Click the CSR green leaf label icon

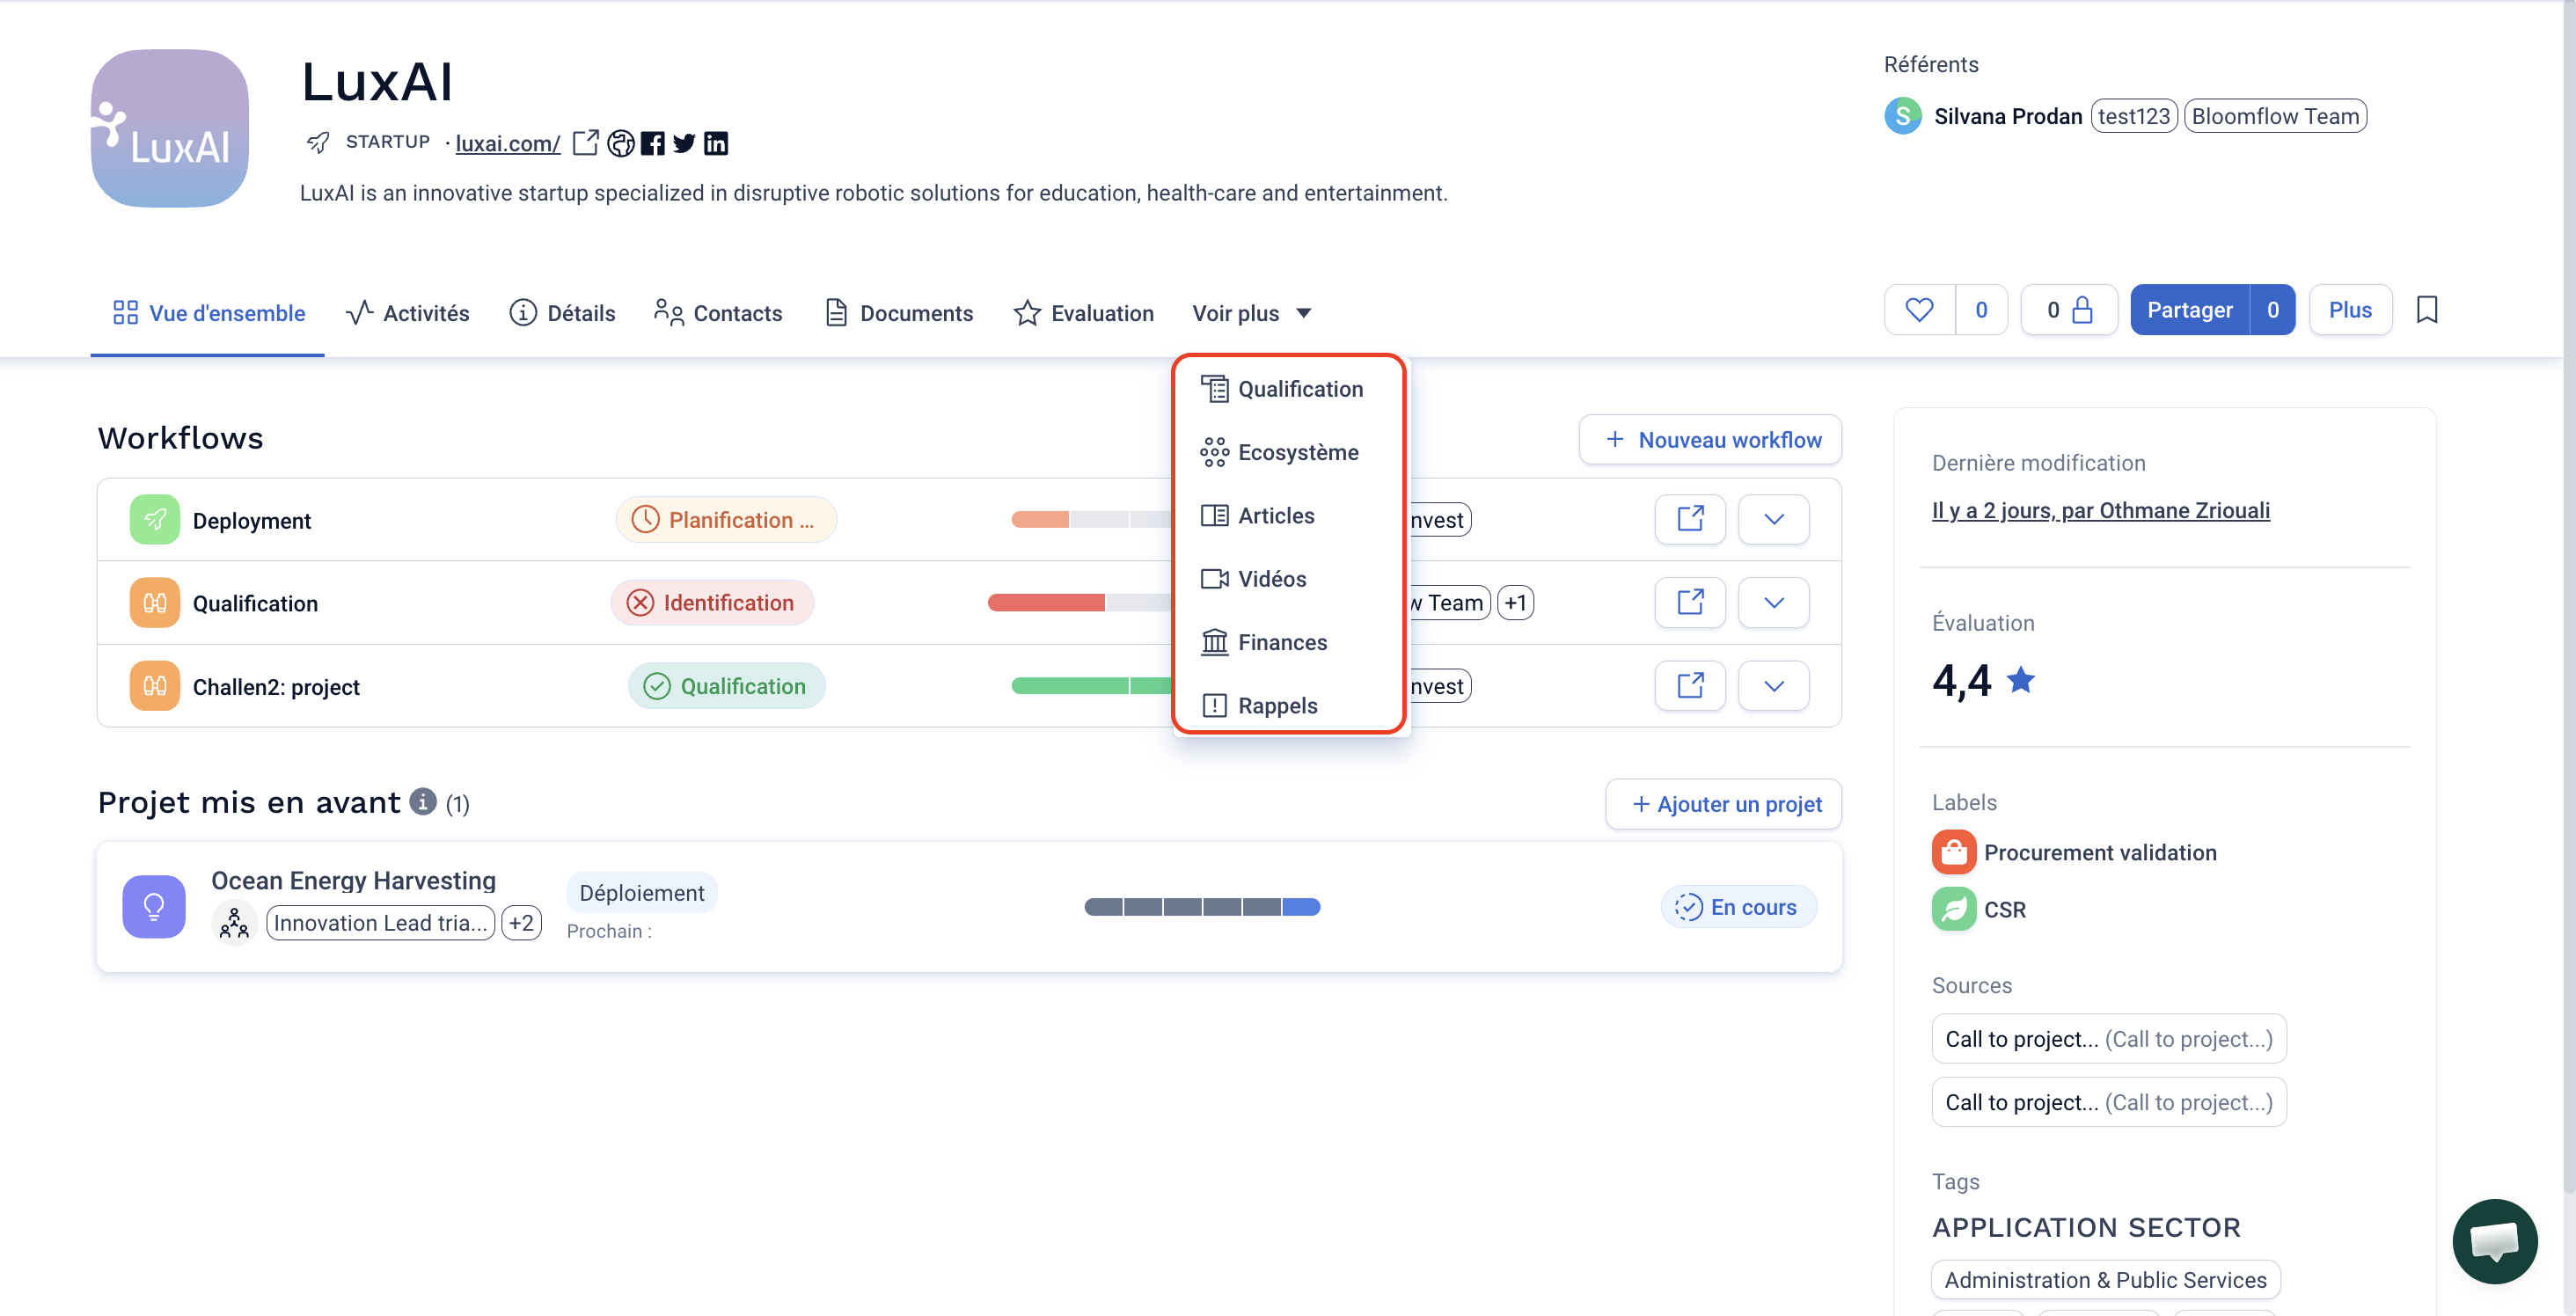click(1954, 909)
